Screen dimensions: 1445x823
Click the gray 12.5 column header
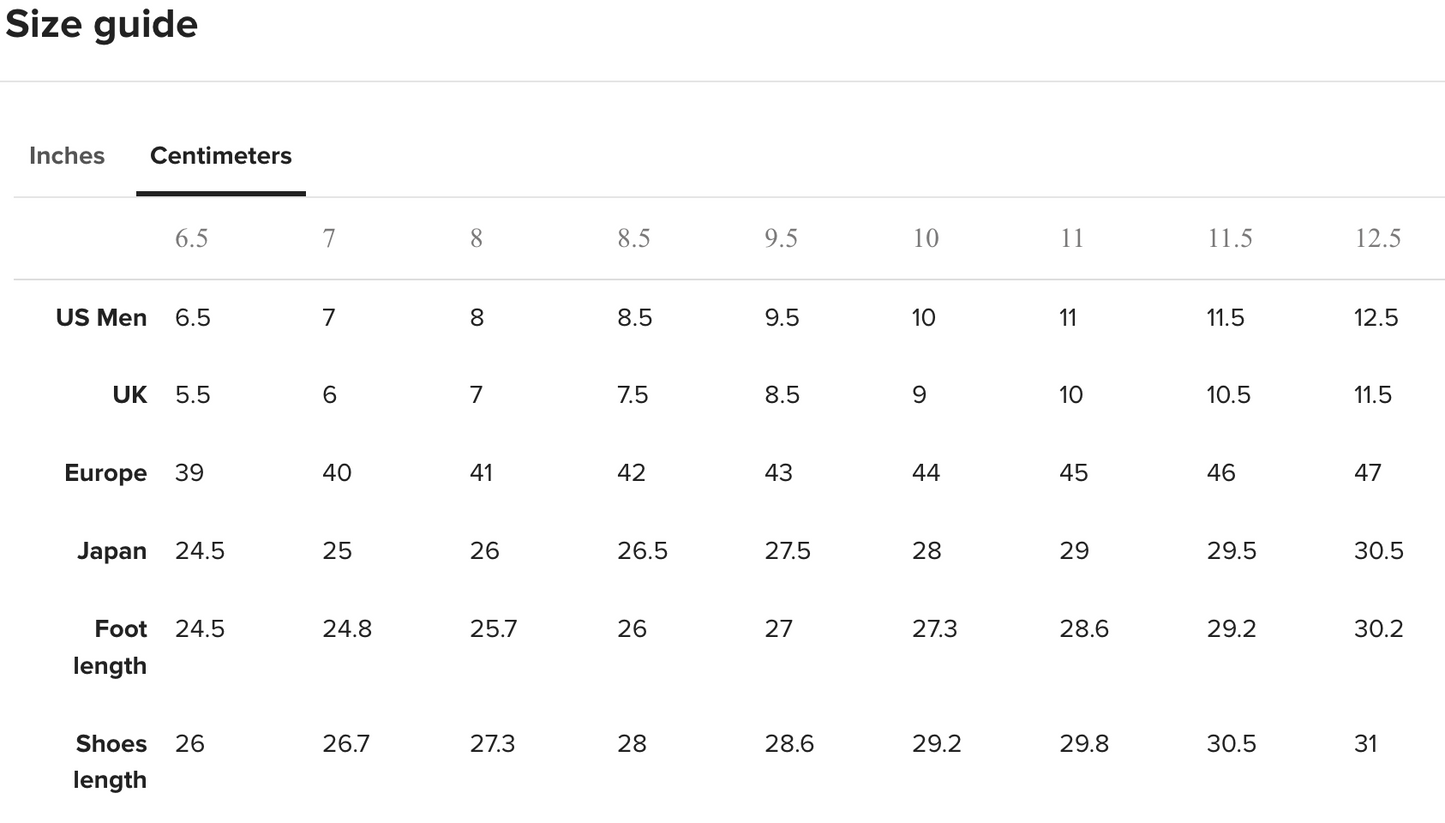click(x=1377, y=238)
